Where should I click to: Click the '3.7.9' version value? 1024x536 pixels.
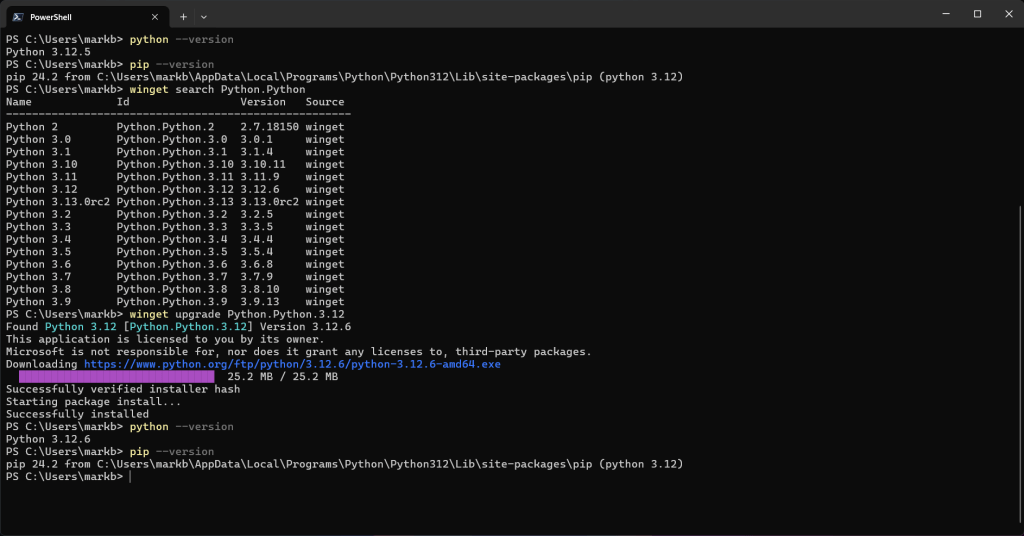[256, 277]
